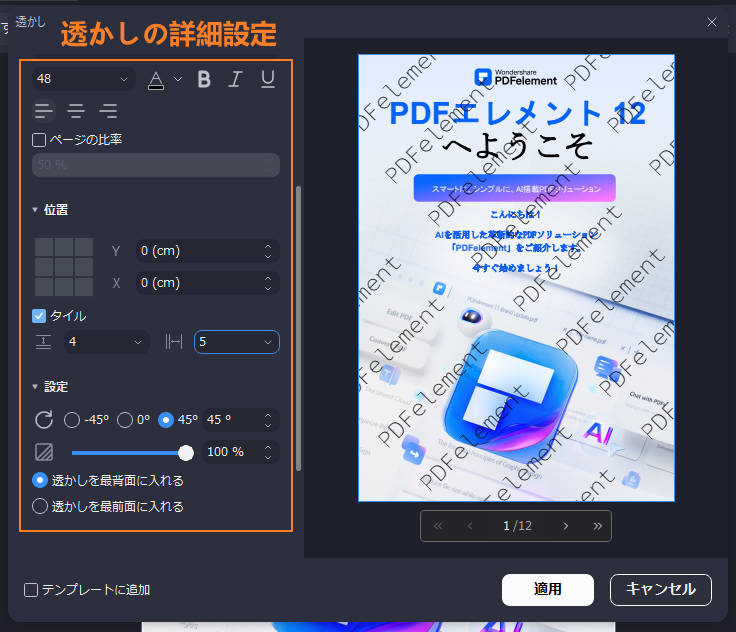This screenshot has height=632, width=736.
Task: Uncheck the タイル checkbox
Action: click(x=39, y=316)
